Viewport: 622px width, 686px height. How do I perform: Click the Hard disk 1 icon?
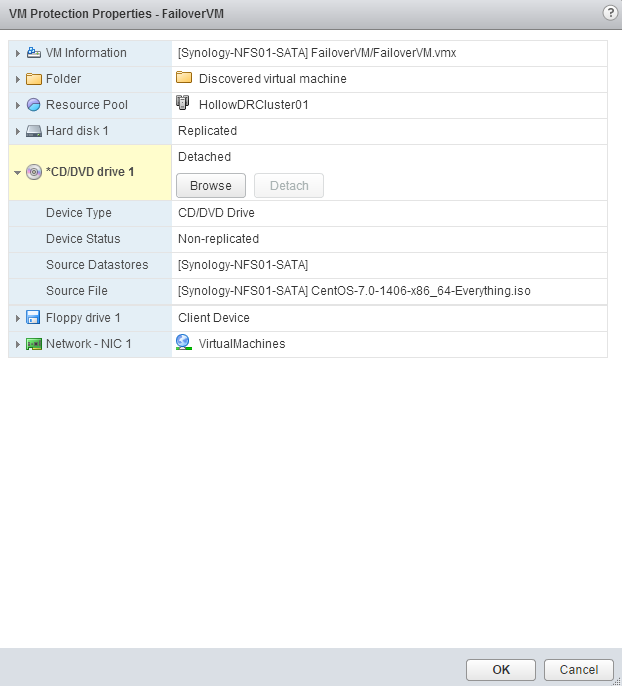pyautogui.click(x=34, y=131)
